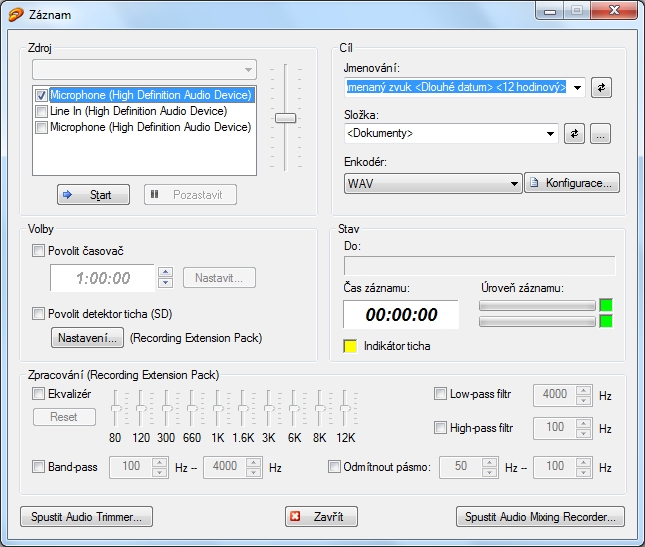Click the 00:00:00 recording time display
The image size is (645, 547).
click(x=401, y=315)
